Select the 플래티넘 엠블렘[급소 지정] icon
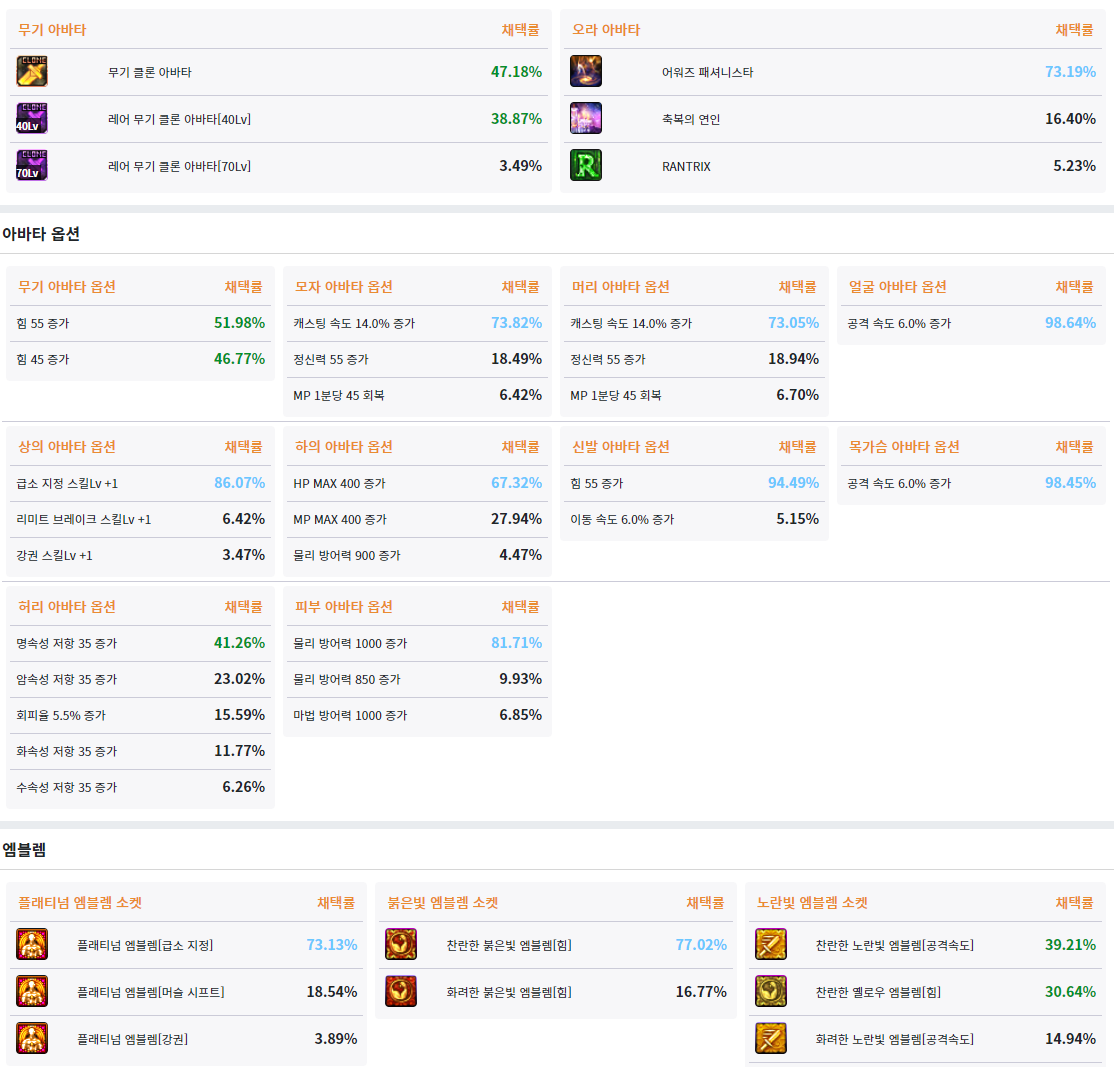 pyautogui.click(x=32, y=945)
